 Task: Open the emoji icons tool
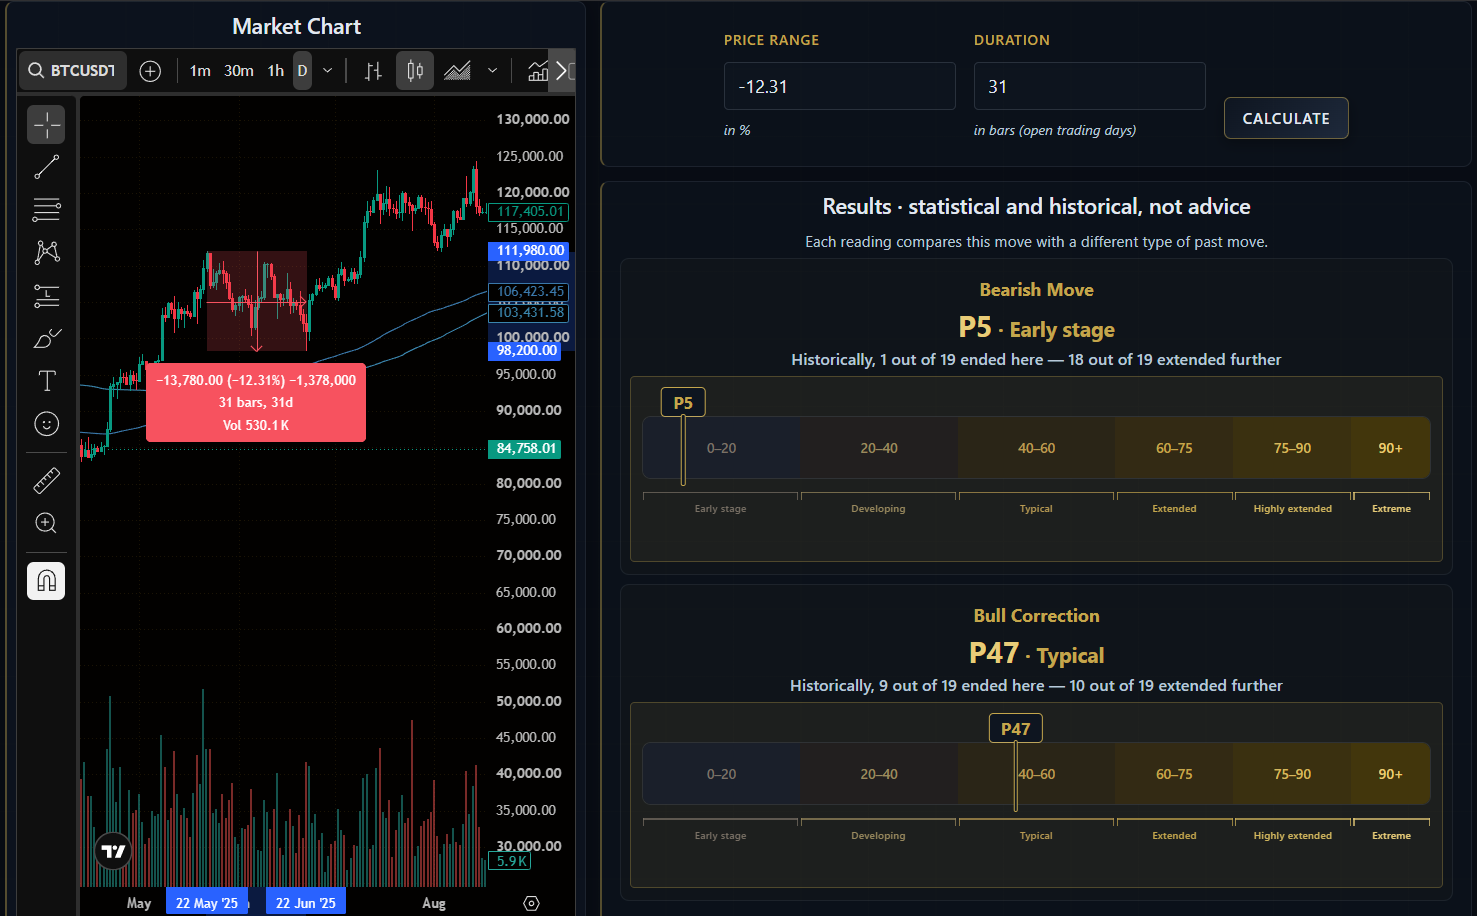click(x=46, y=424)
